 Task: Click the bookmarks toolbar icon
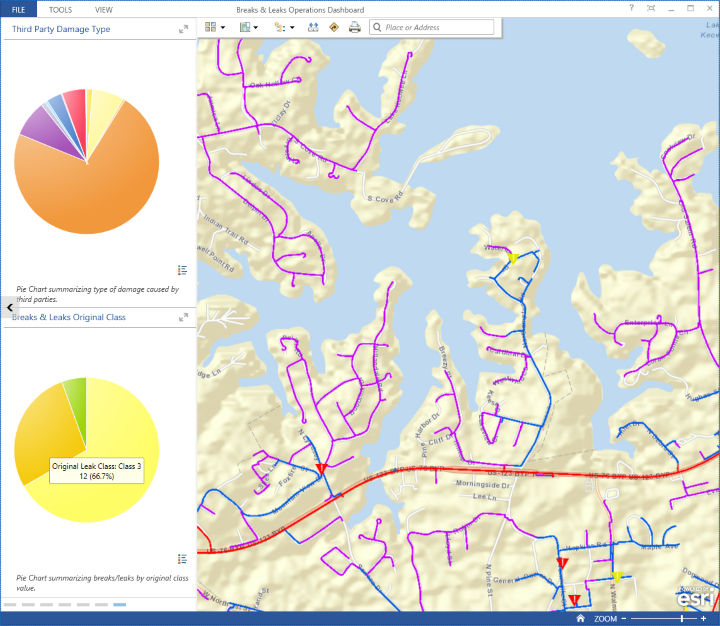point(312,27)
